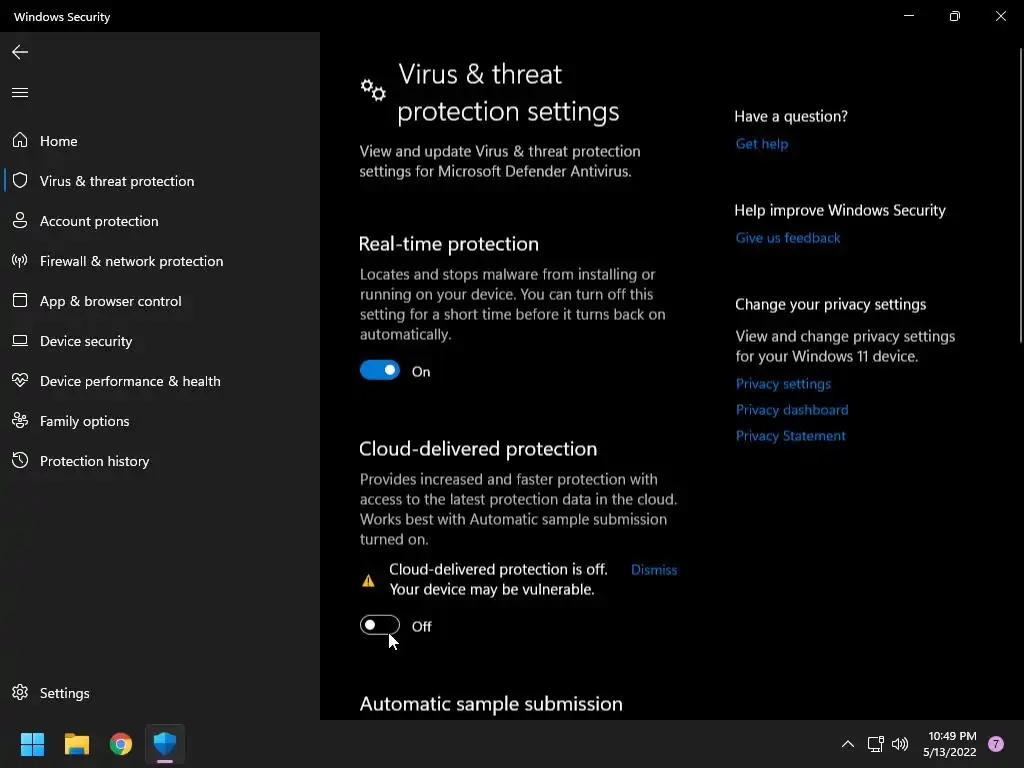Open Google Chrome from taskbar
Viewport: 1024px width, 768px height.
[121, 744]
